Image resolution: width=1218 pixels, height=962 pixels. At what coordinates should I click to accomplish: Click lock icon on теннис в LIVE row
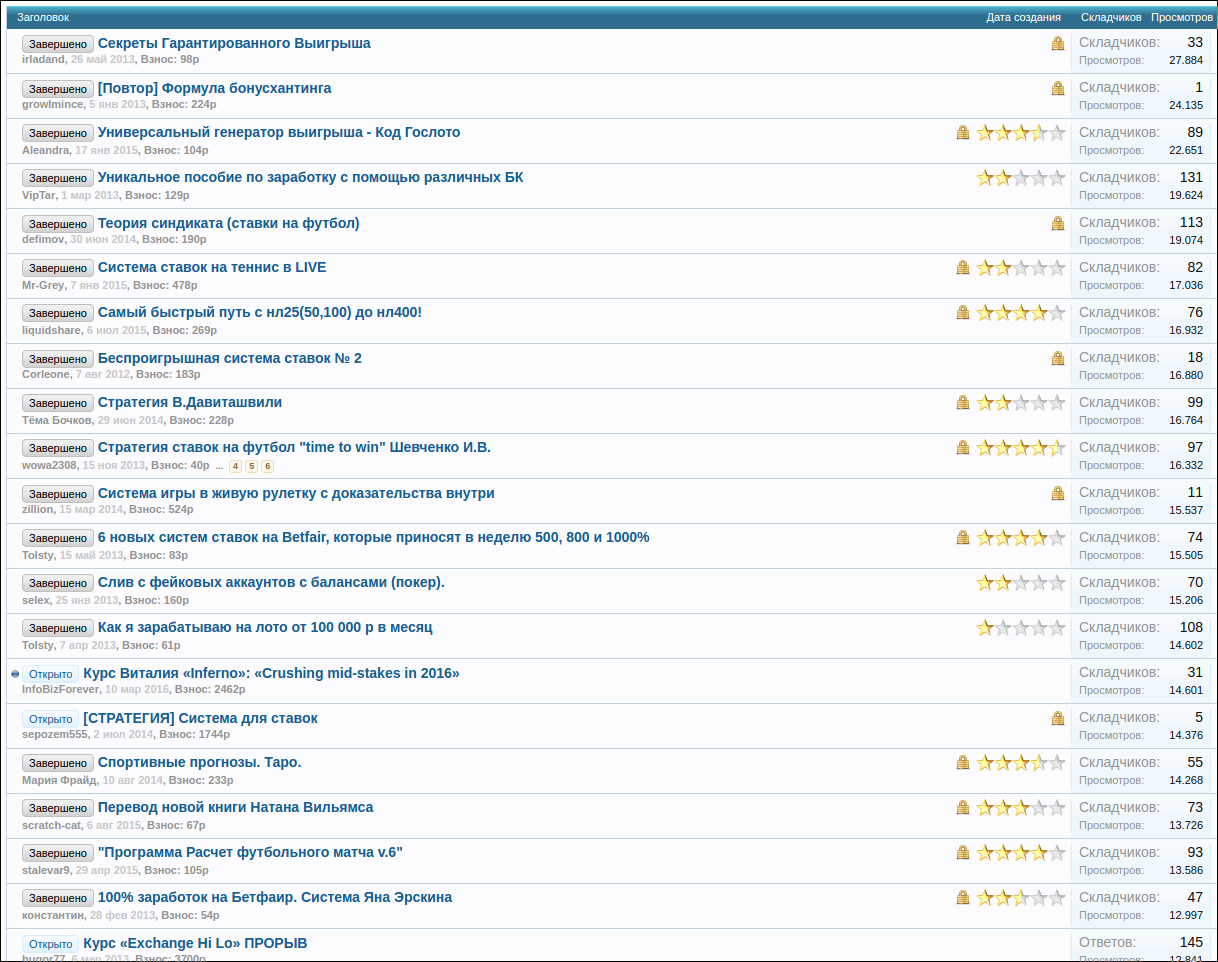[x=963, y=267]
